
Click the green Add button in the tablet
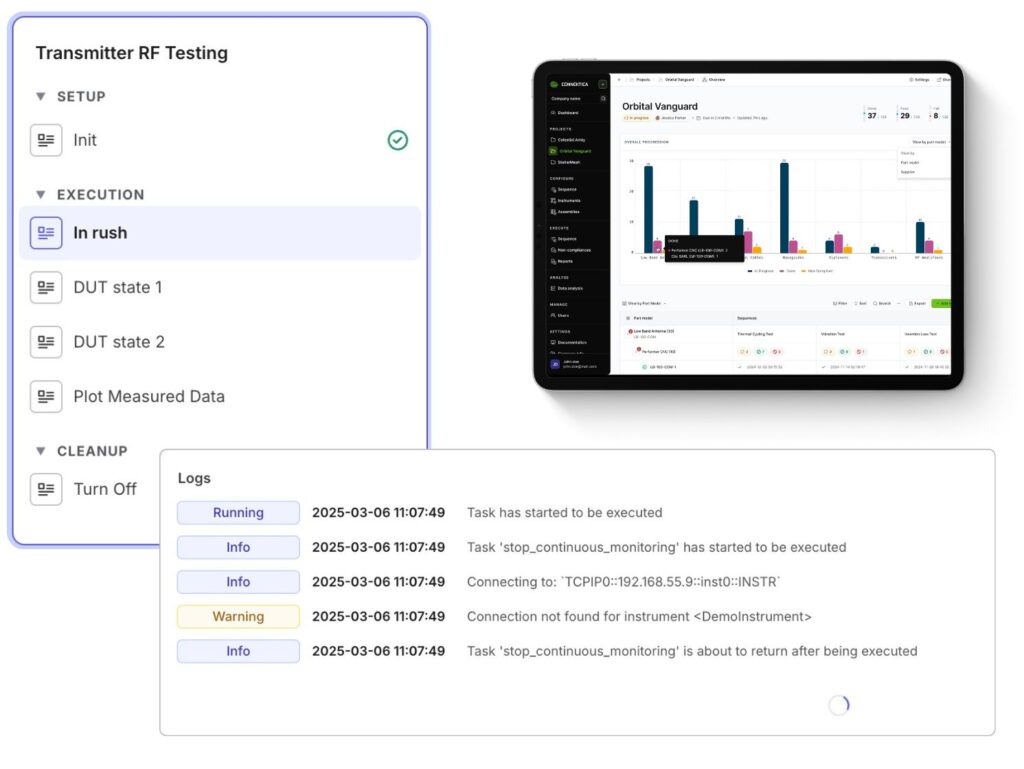pyautogui.click(x=941, y=304)
